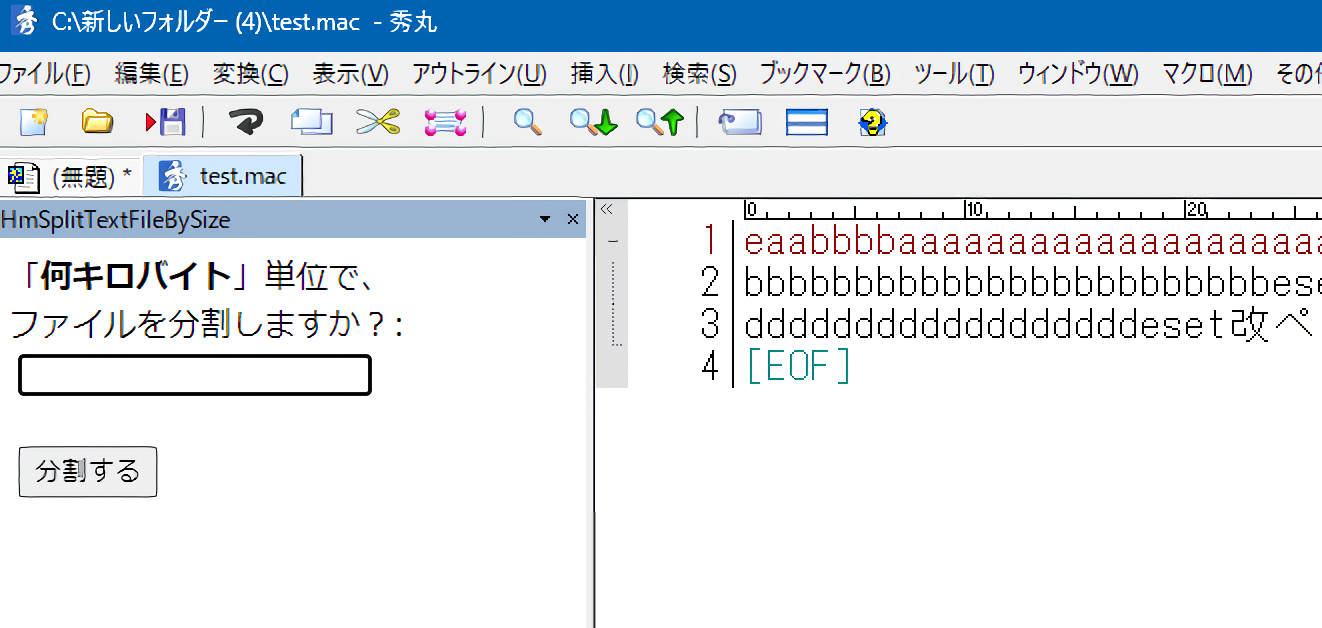Find previous with magnifier up-arrow icon
Image resolution: width=1322 pixels, height=628 pixels.
click(x=659, y=122)
